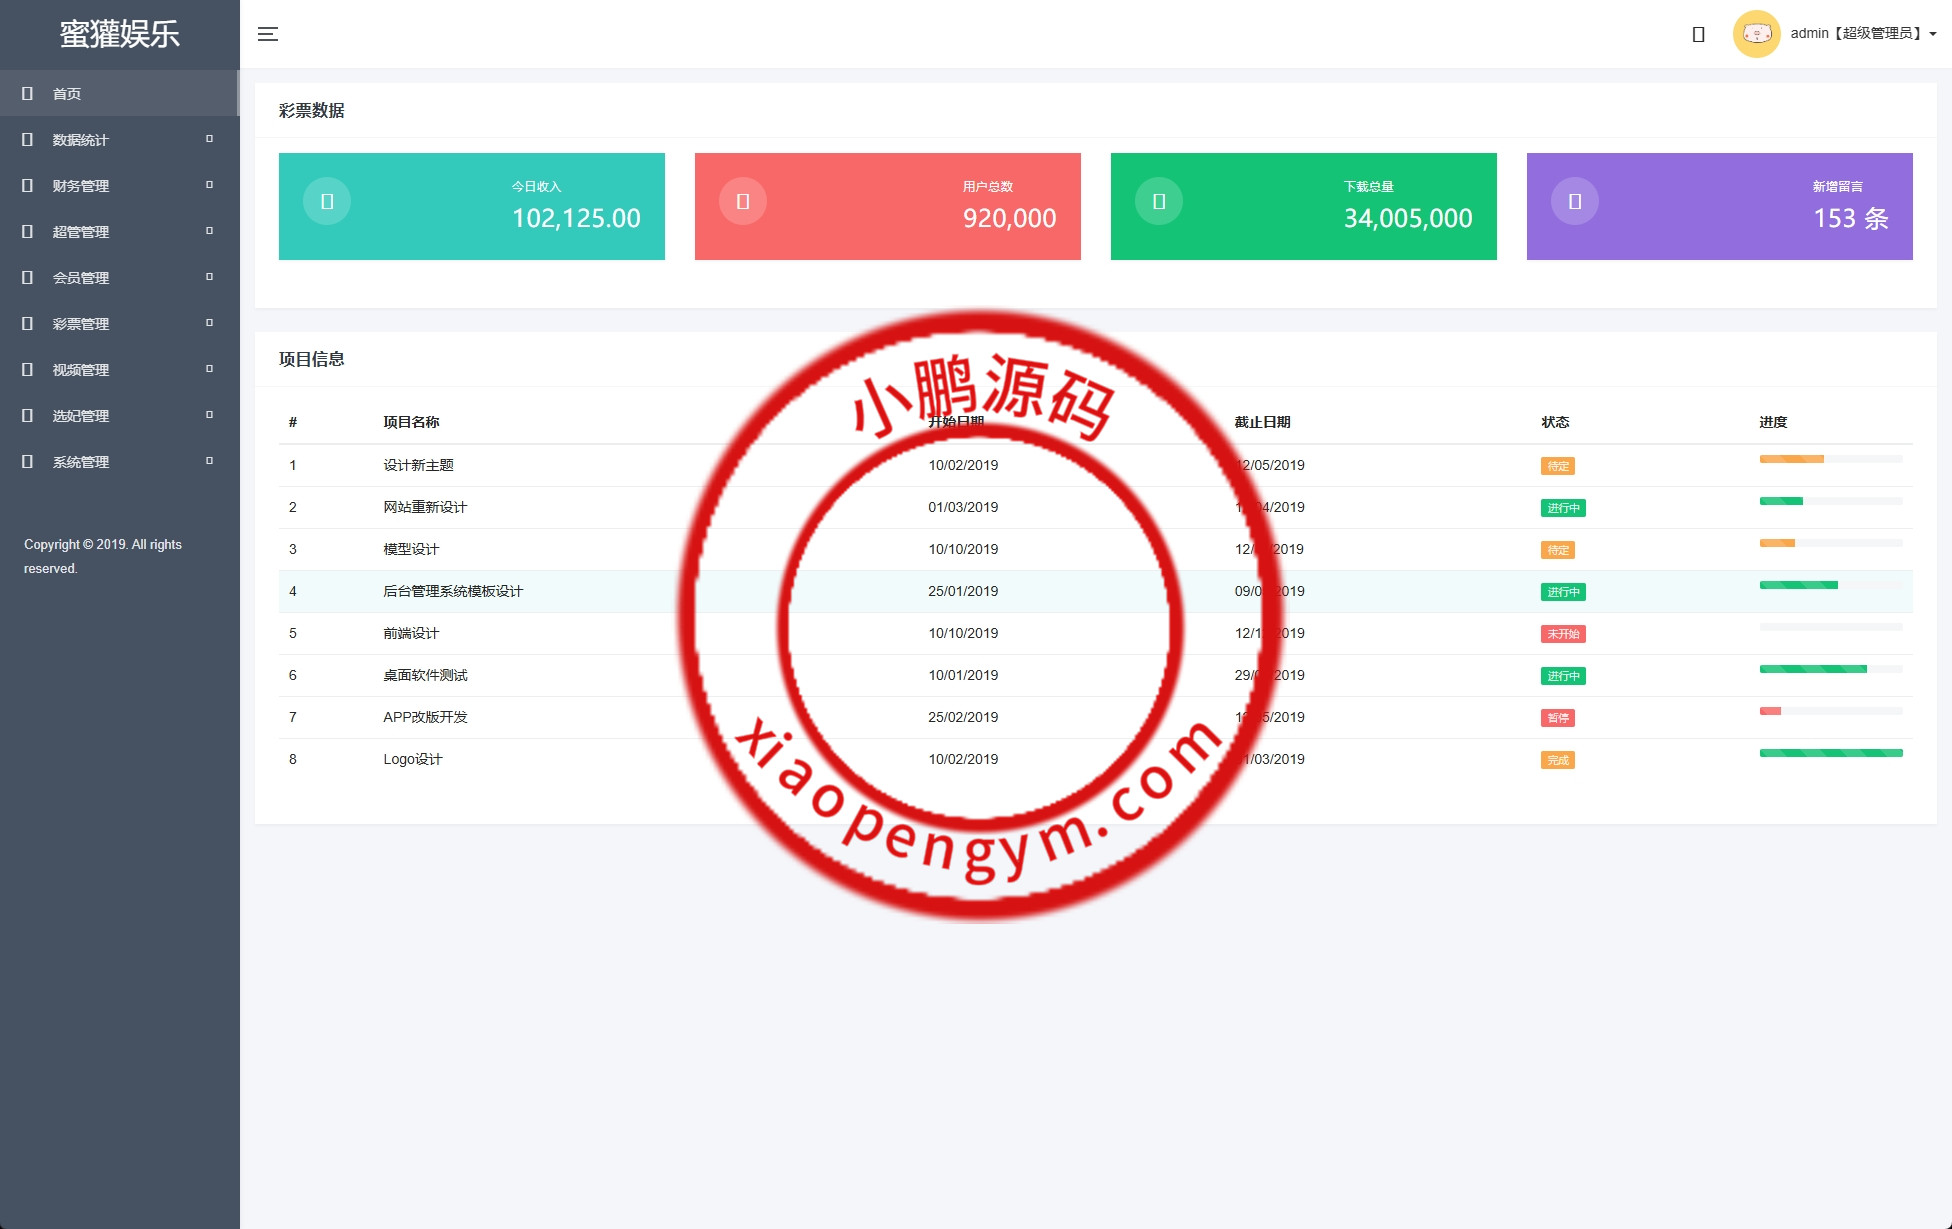Select the 后台管理系统模板设计 table row
Image resolution: width=1952 pixels, height=1229 pixels.
[x=453, y=591]
